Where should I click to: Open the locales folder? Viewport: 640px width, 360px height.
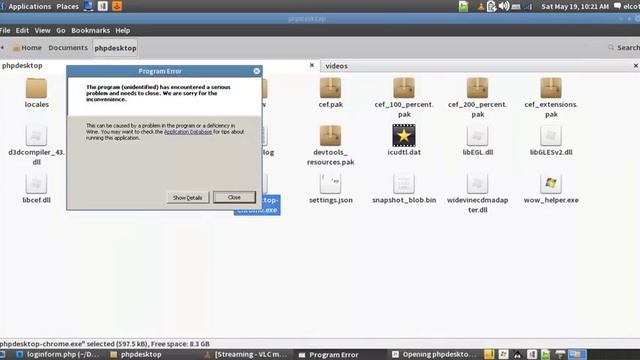click(36, 88)
